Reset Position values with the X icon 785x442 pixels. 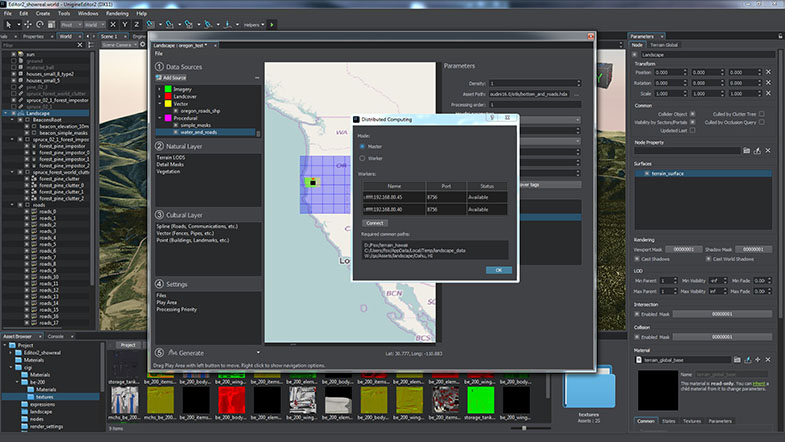pos(768,72)
